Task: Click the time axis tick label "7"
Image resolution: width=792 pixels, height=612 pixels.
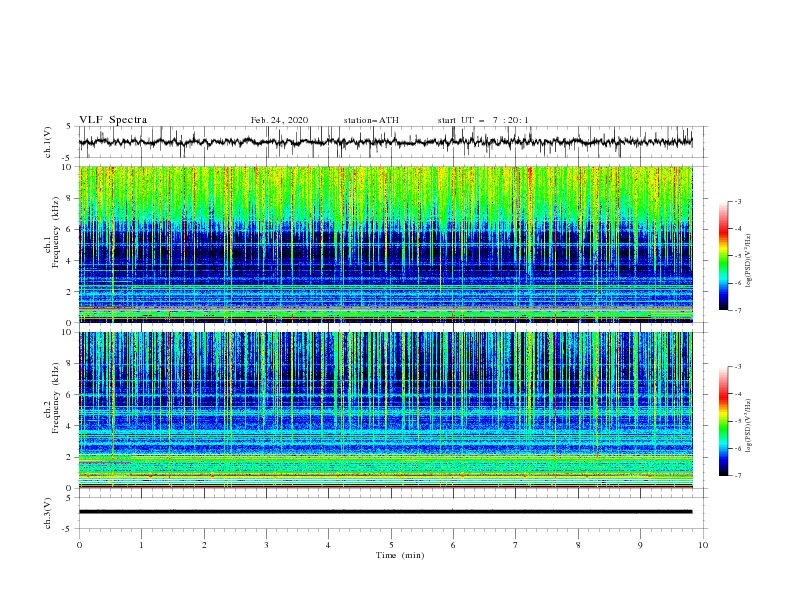Action: [516, 545]
